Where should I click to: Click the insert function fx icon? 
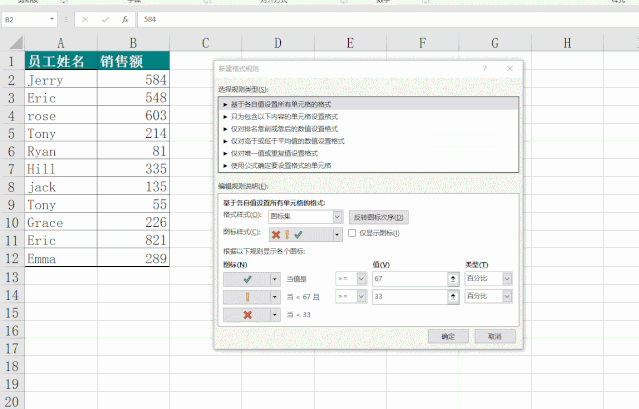pyautogui.click(x=124, y=19)
